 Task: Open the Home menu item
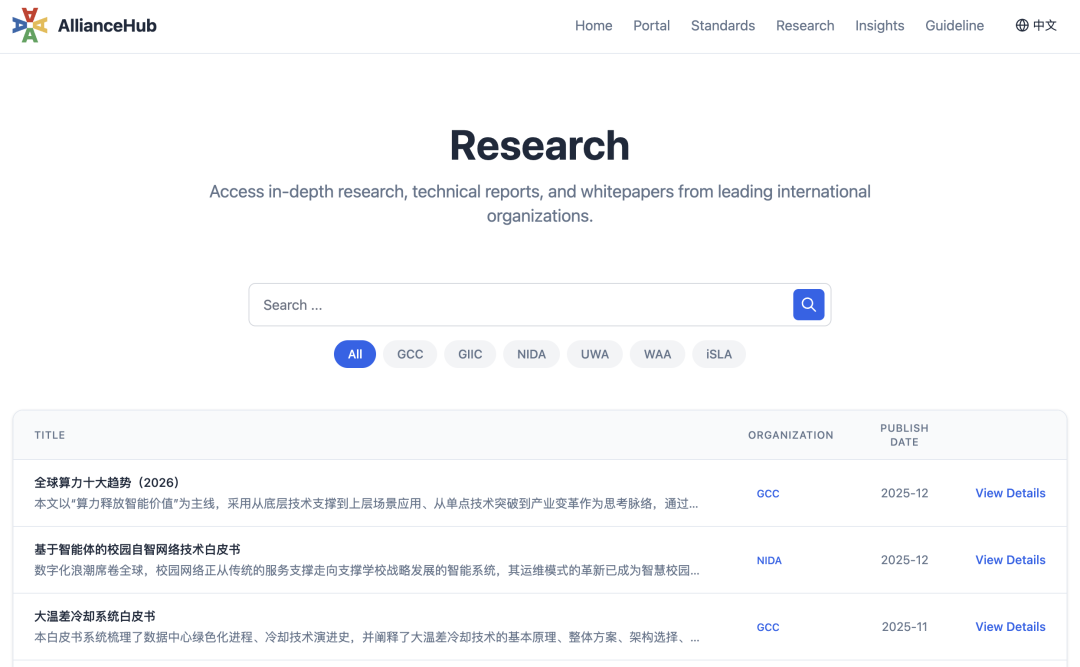click(593, 25)
